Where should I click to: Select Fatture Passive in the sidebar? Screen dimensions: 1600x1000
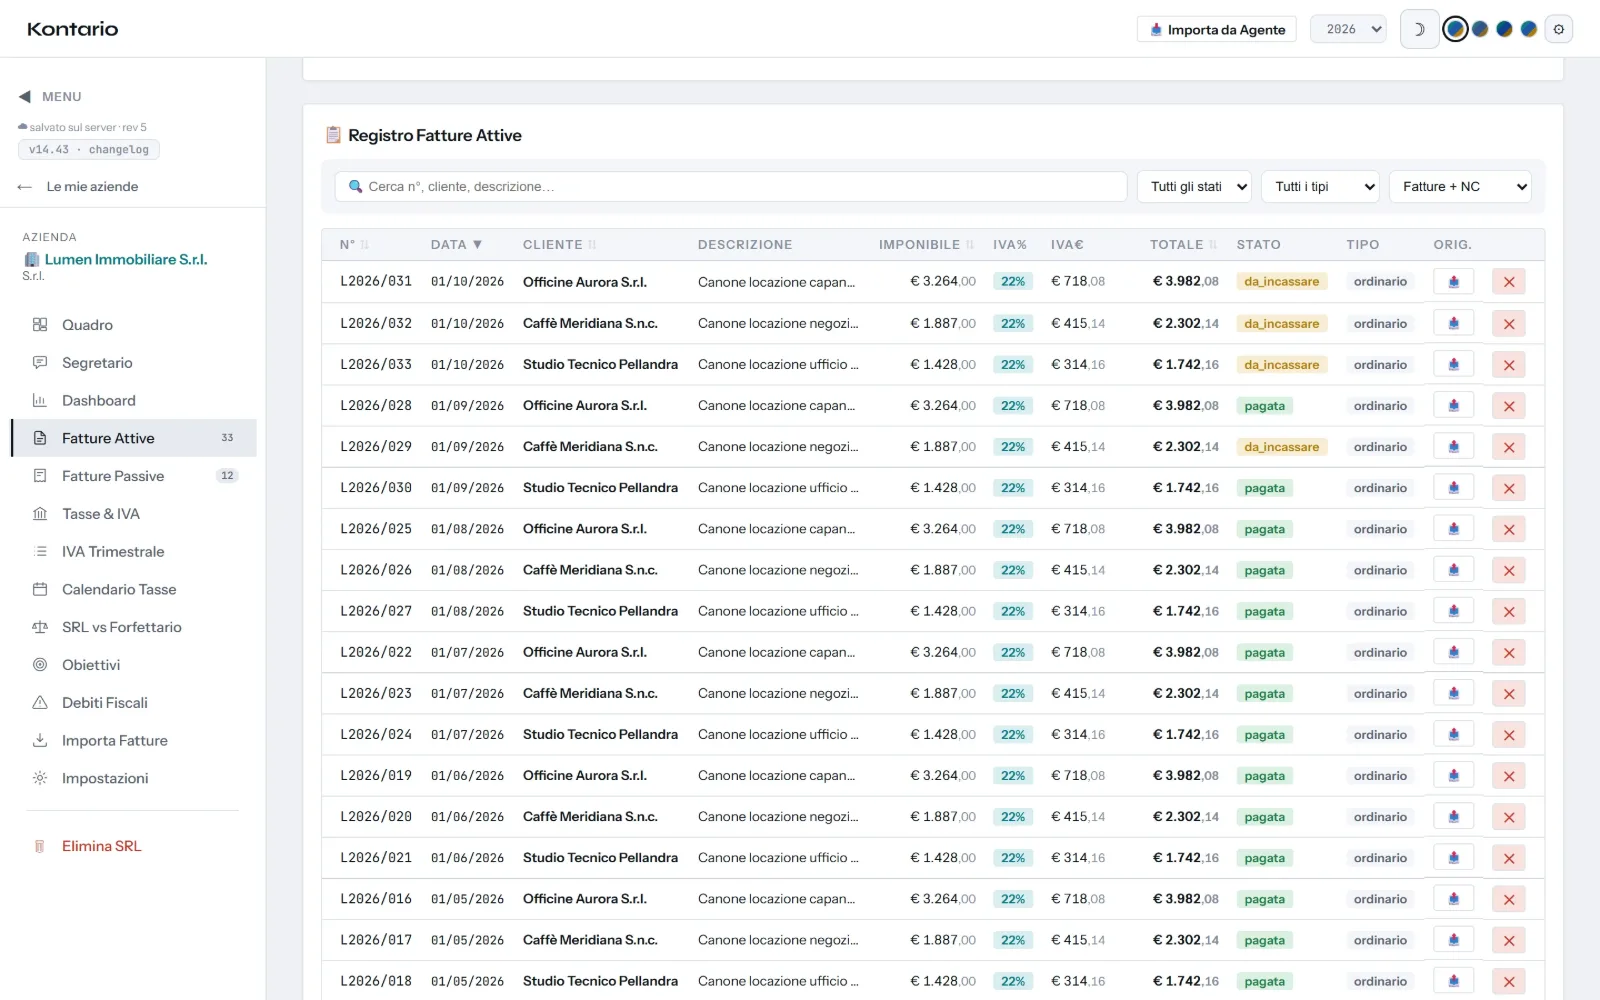(x=133, y=476)
